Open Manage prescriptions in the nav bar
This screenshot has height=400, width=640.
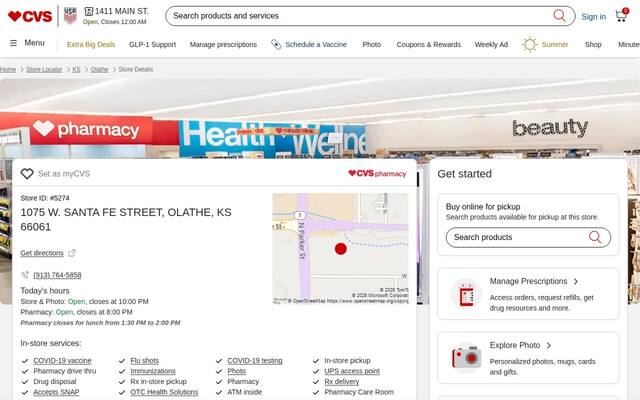223,44
